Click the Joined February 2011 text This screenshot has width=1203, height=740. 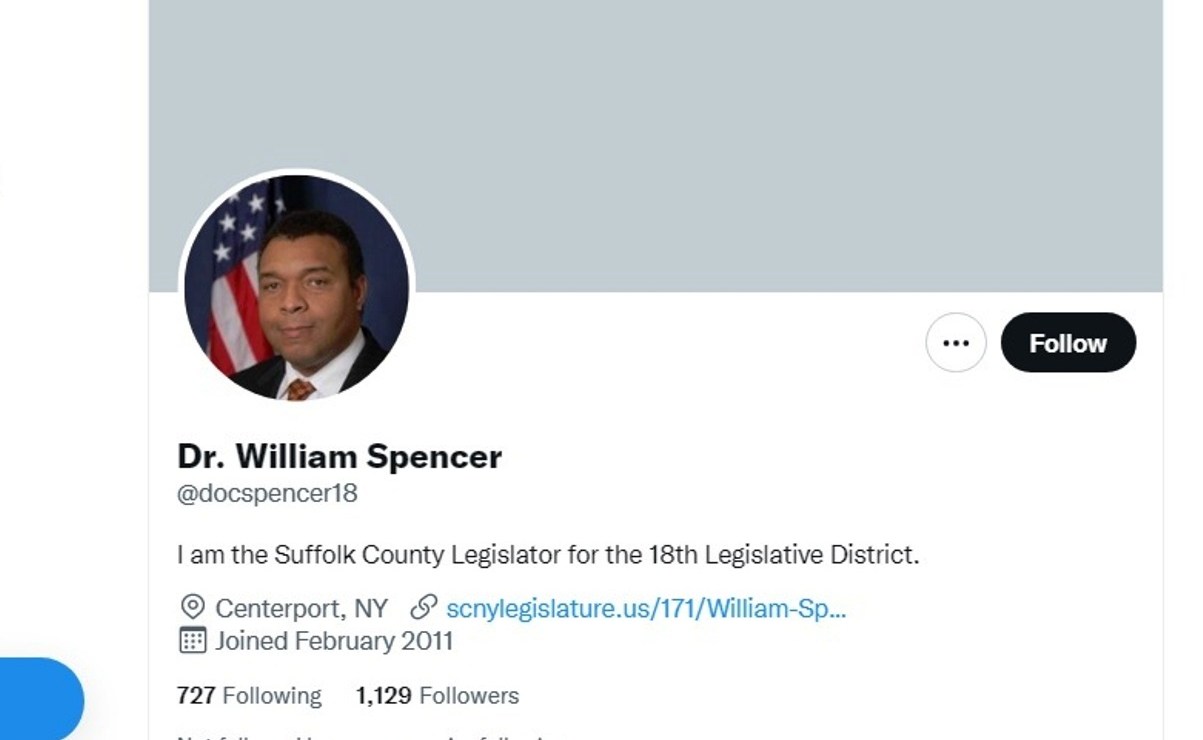tap(334, 641)
